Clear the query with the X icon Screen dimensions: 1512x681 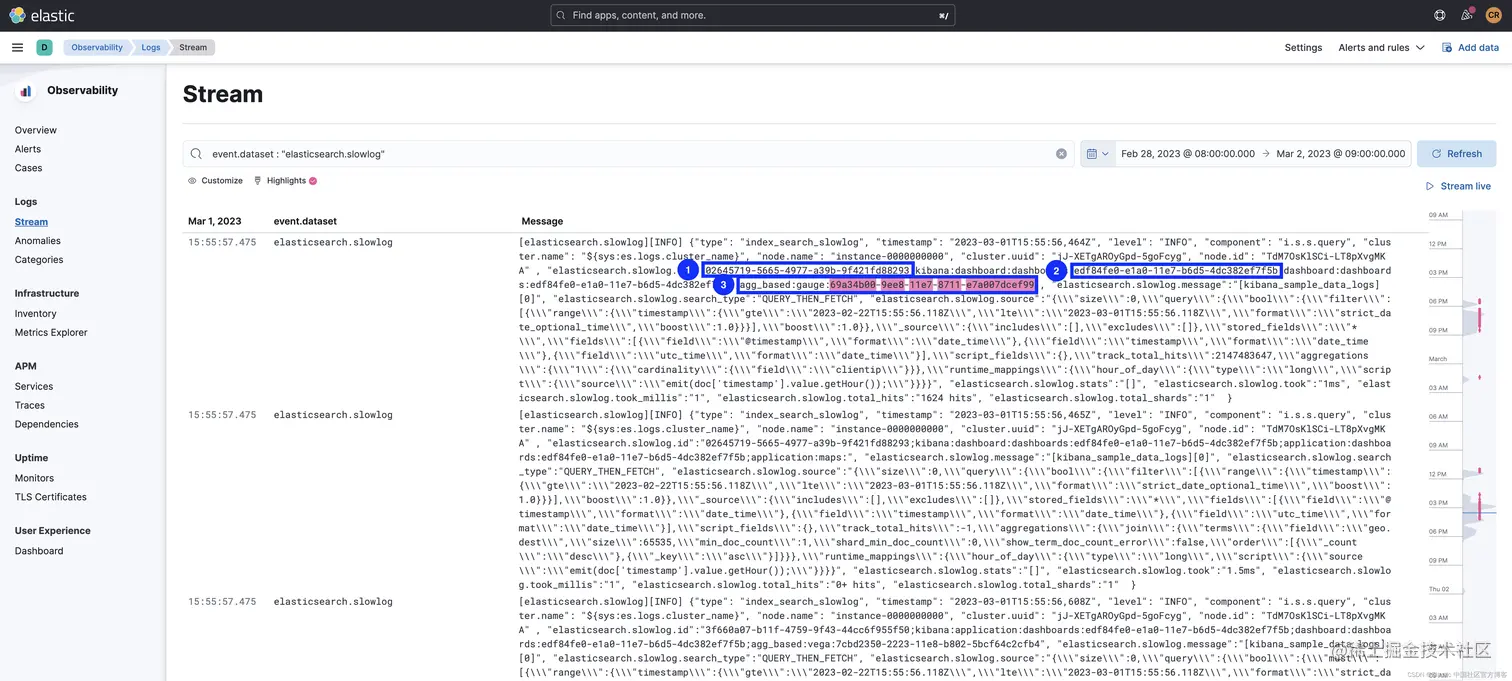coord(1061,154)
